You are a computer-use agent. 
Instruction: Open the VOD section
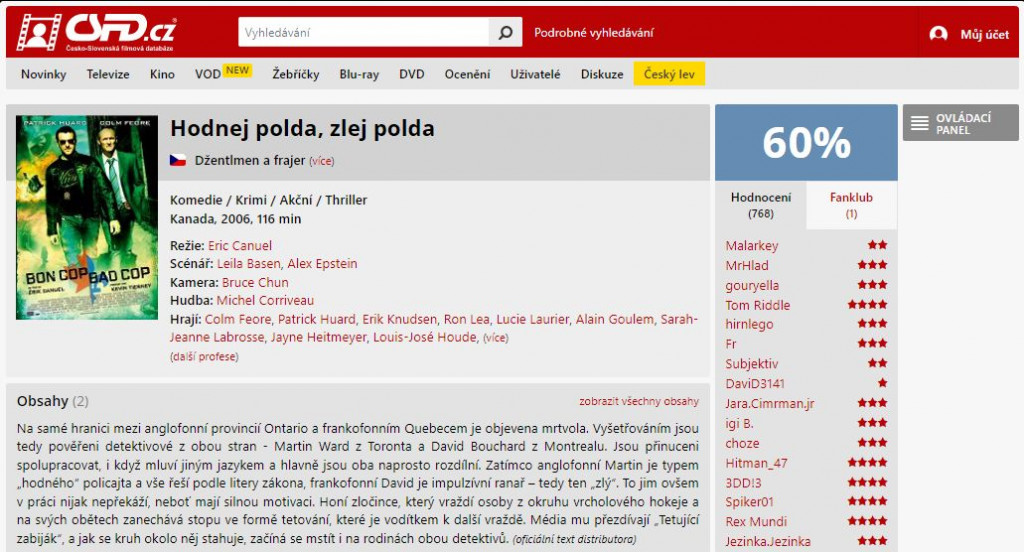[x=208, y=74]
